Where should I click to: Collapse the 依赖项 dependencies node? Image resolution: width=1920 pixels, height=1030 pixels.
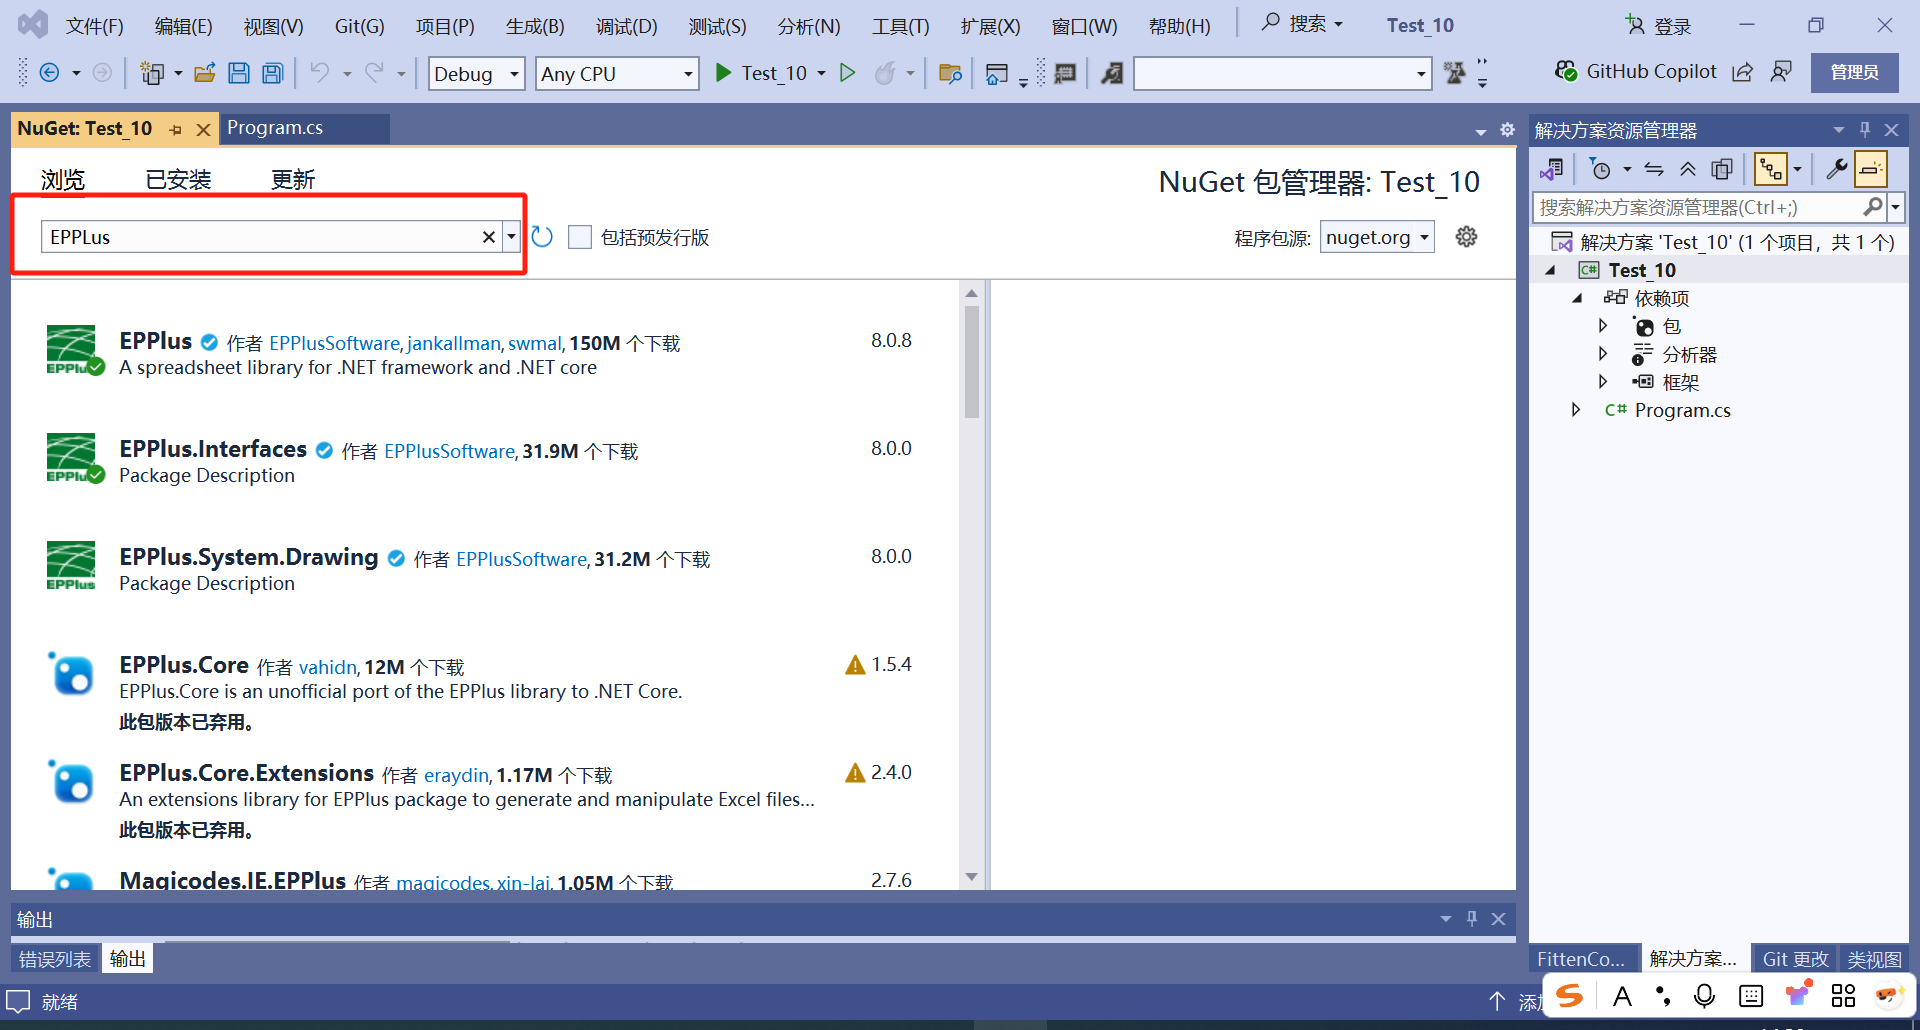[1578, 298]
